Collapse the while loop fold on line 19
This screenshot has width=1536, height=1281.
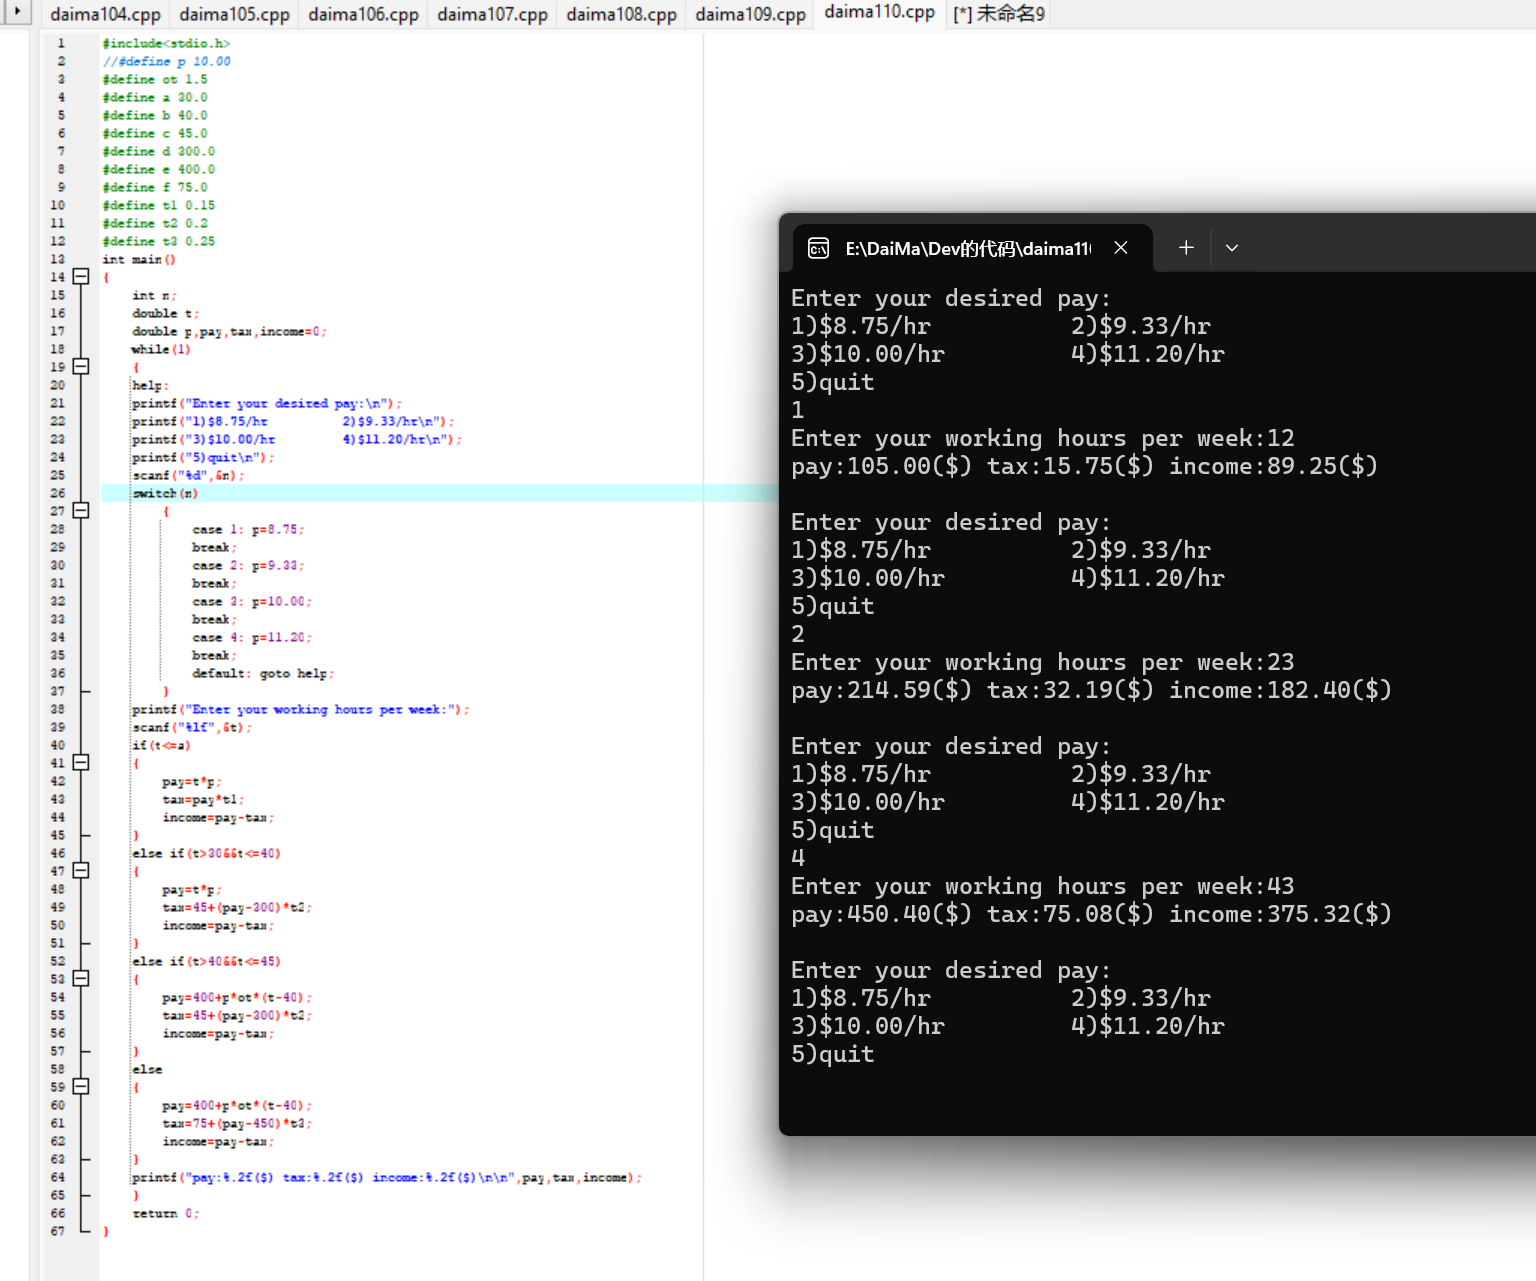coord(81,366)
